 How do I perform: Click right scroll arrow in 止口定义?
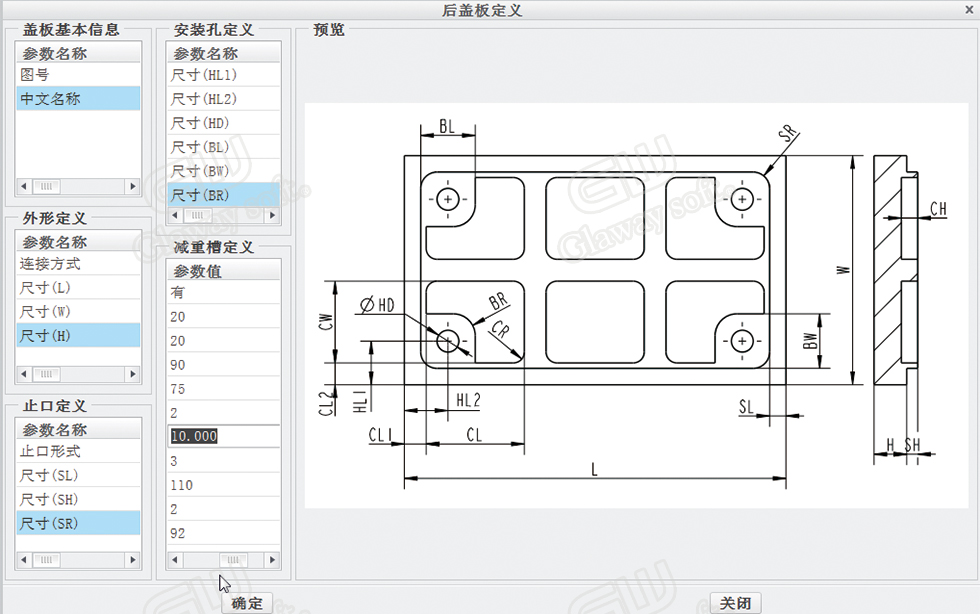coord(132,560)
